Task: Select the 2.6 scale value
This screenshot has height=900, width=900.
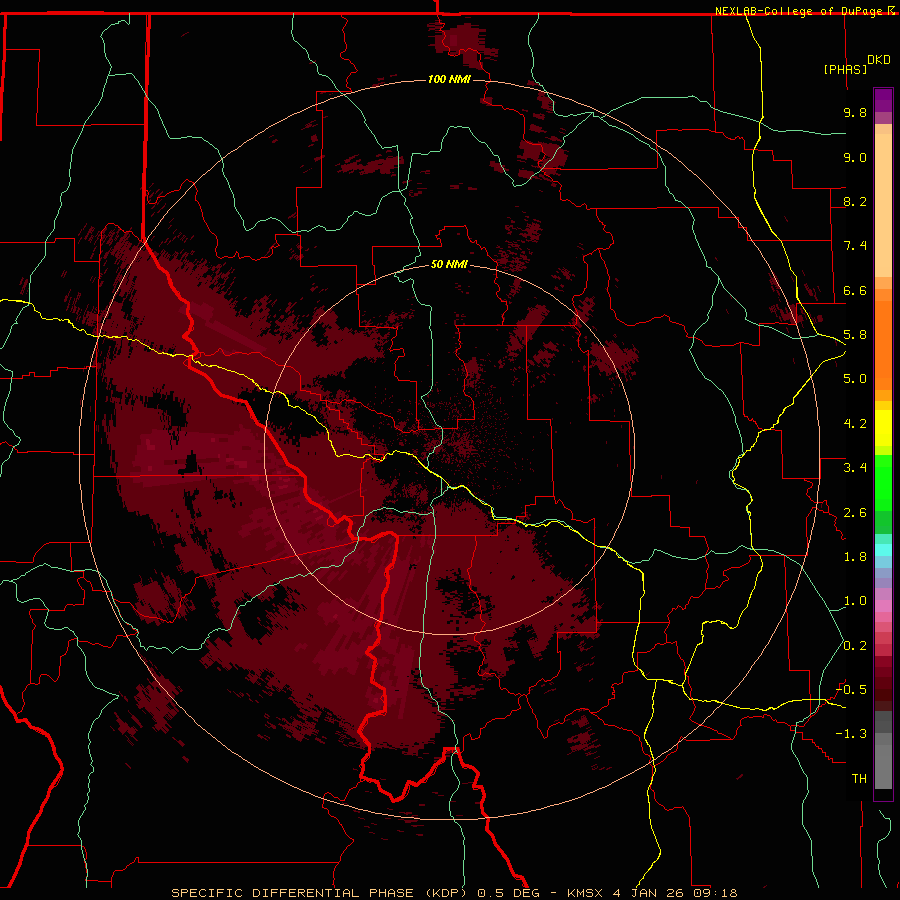Action: tap(855, 513)
